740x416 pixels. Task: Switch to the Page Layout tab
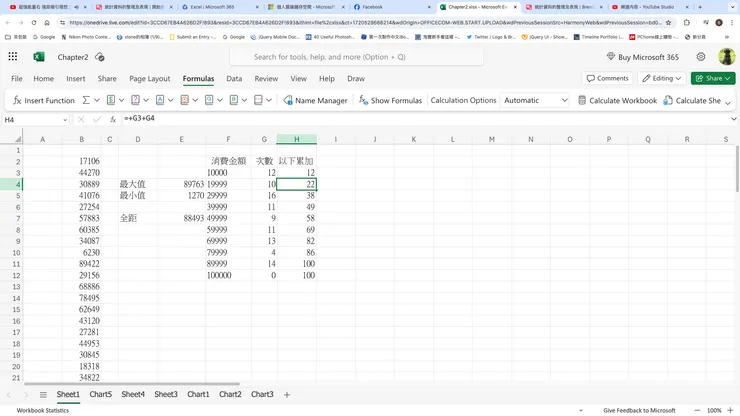(150, 78)
